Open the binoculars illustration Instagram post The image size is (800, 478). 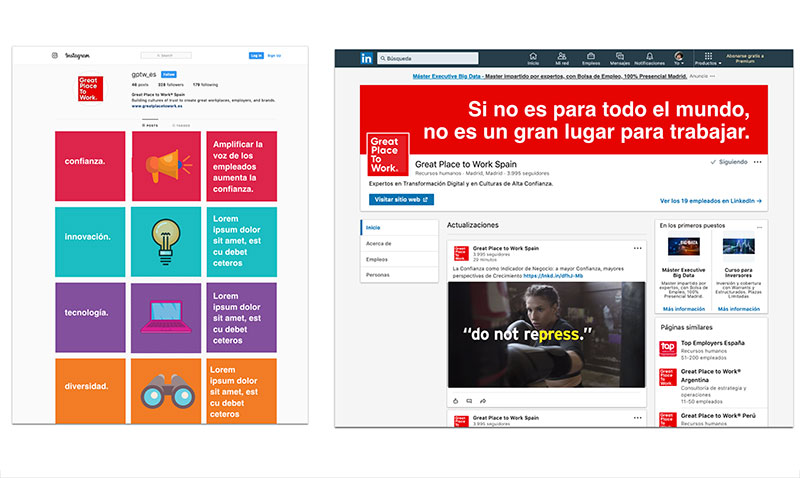(166, 391)
